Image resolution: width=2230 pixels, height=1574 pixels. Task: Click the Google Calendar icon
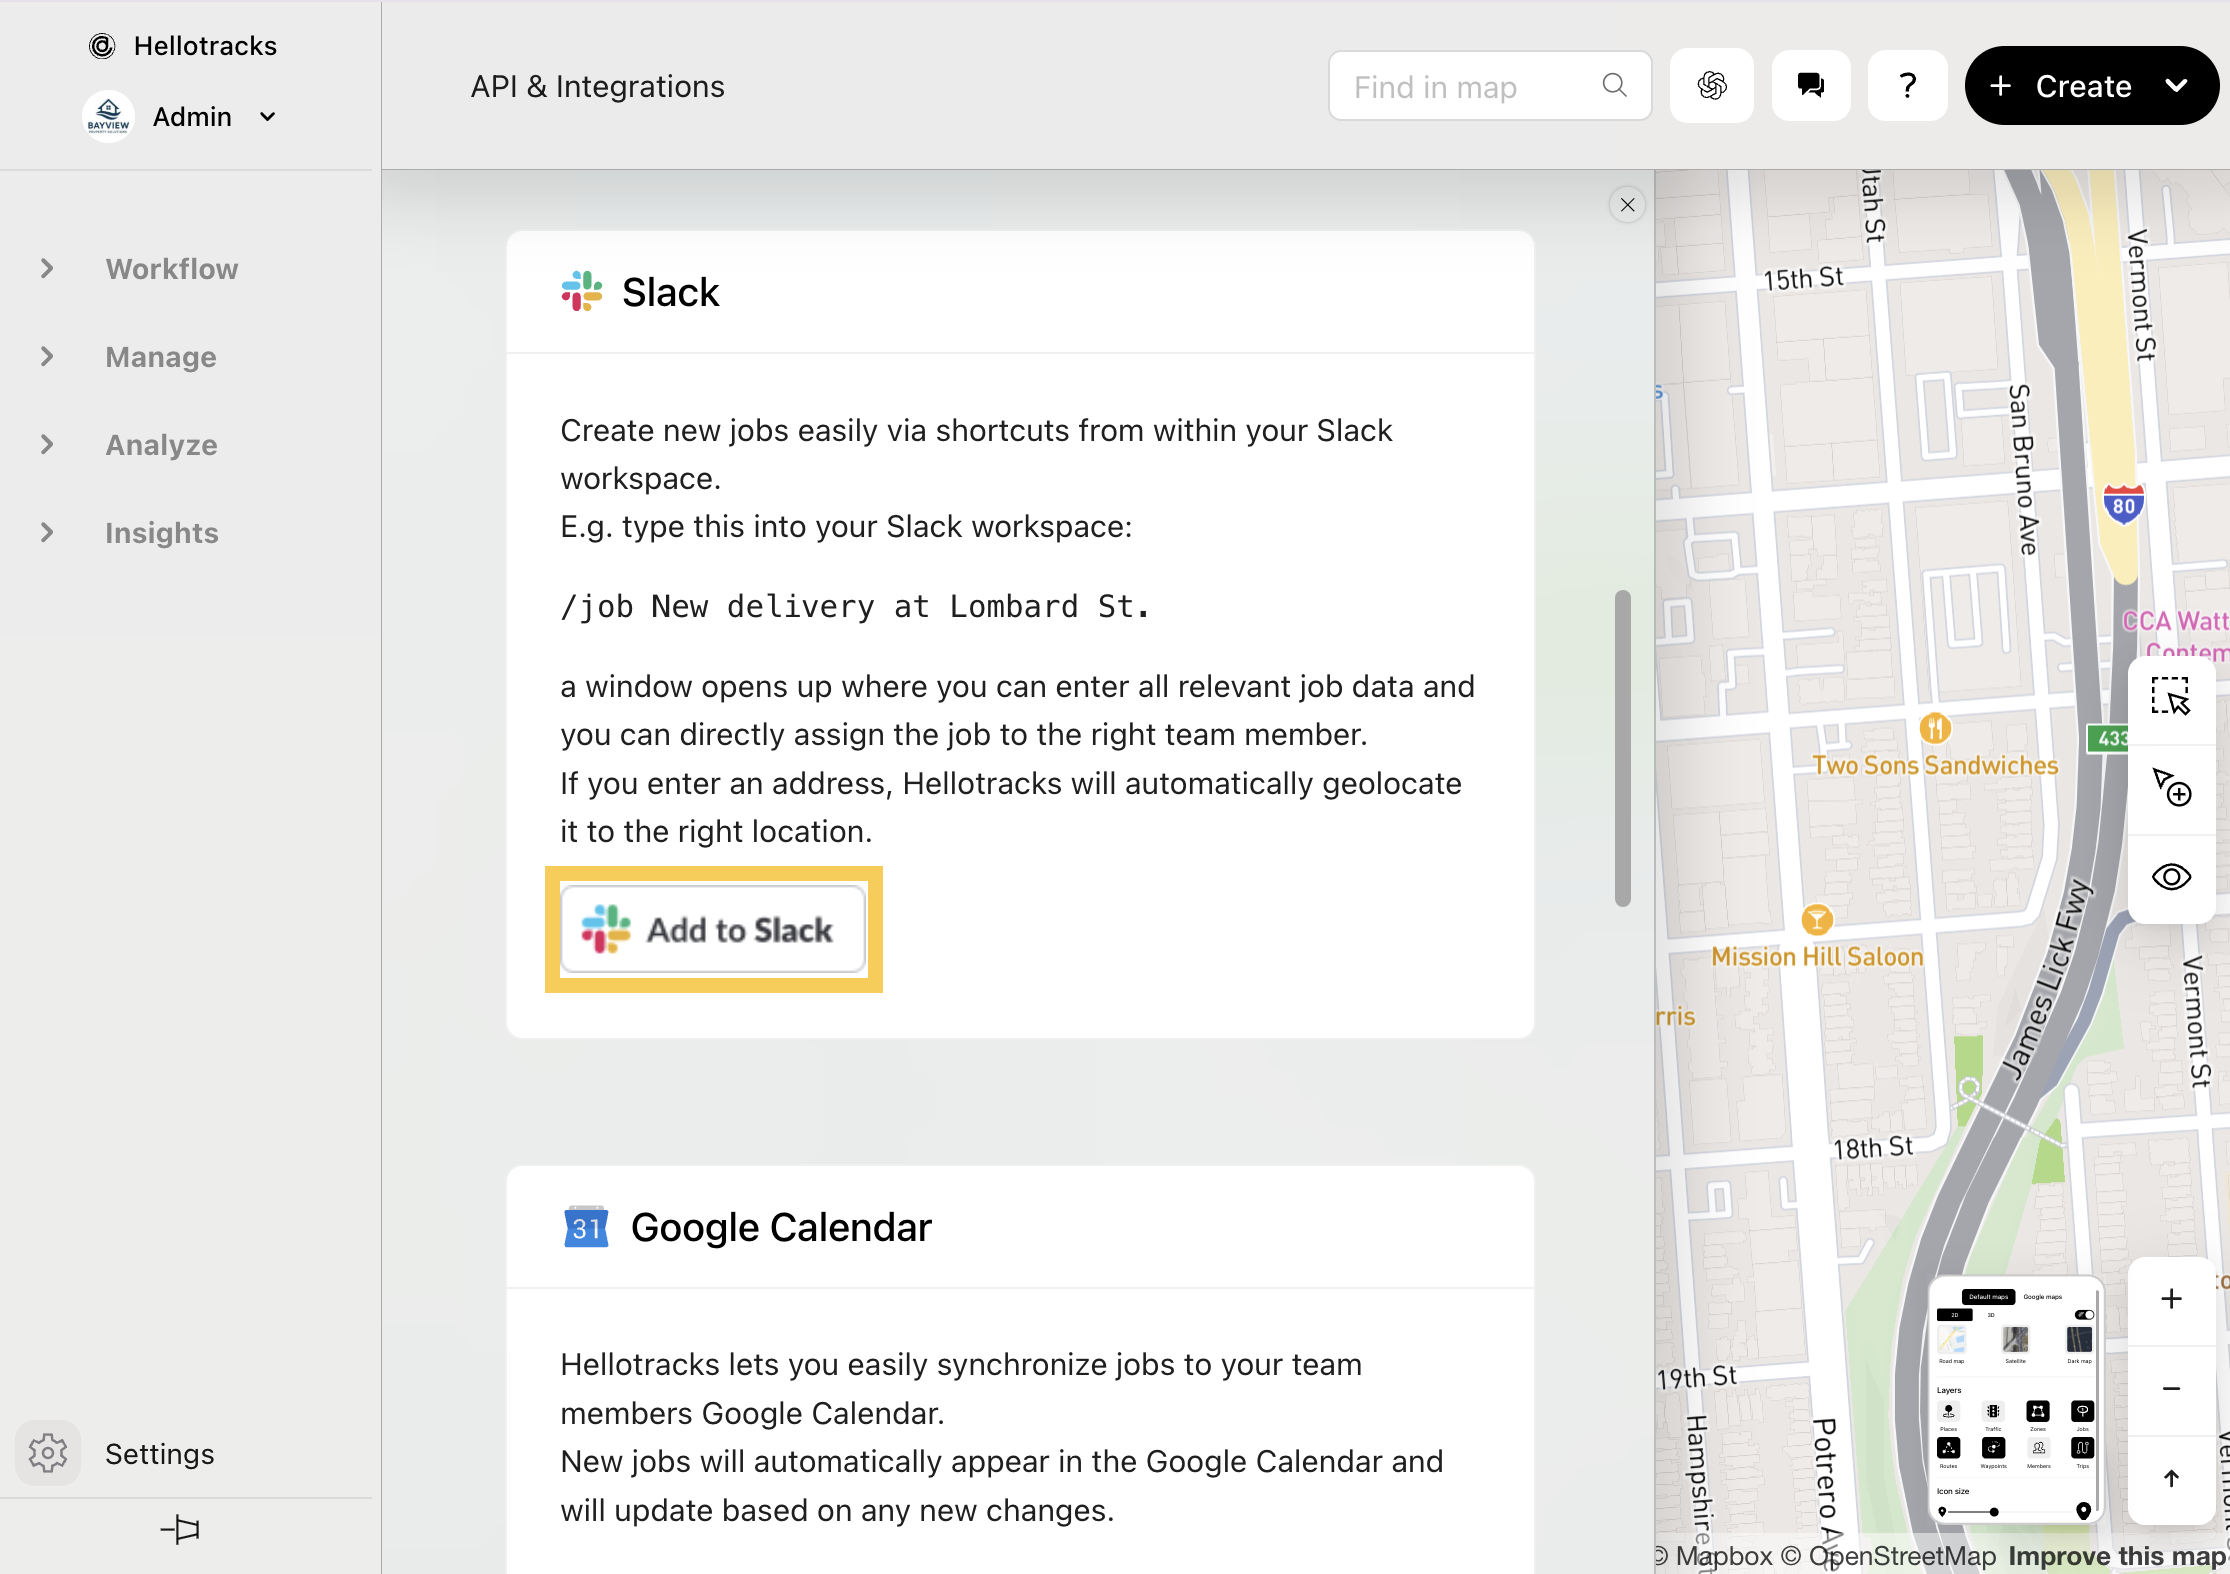(586, 1227)
